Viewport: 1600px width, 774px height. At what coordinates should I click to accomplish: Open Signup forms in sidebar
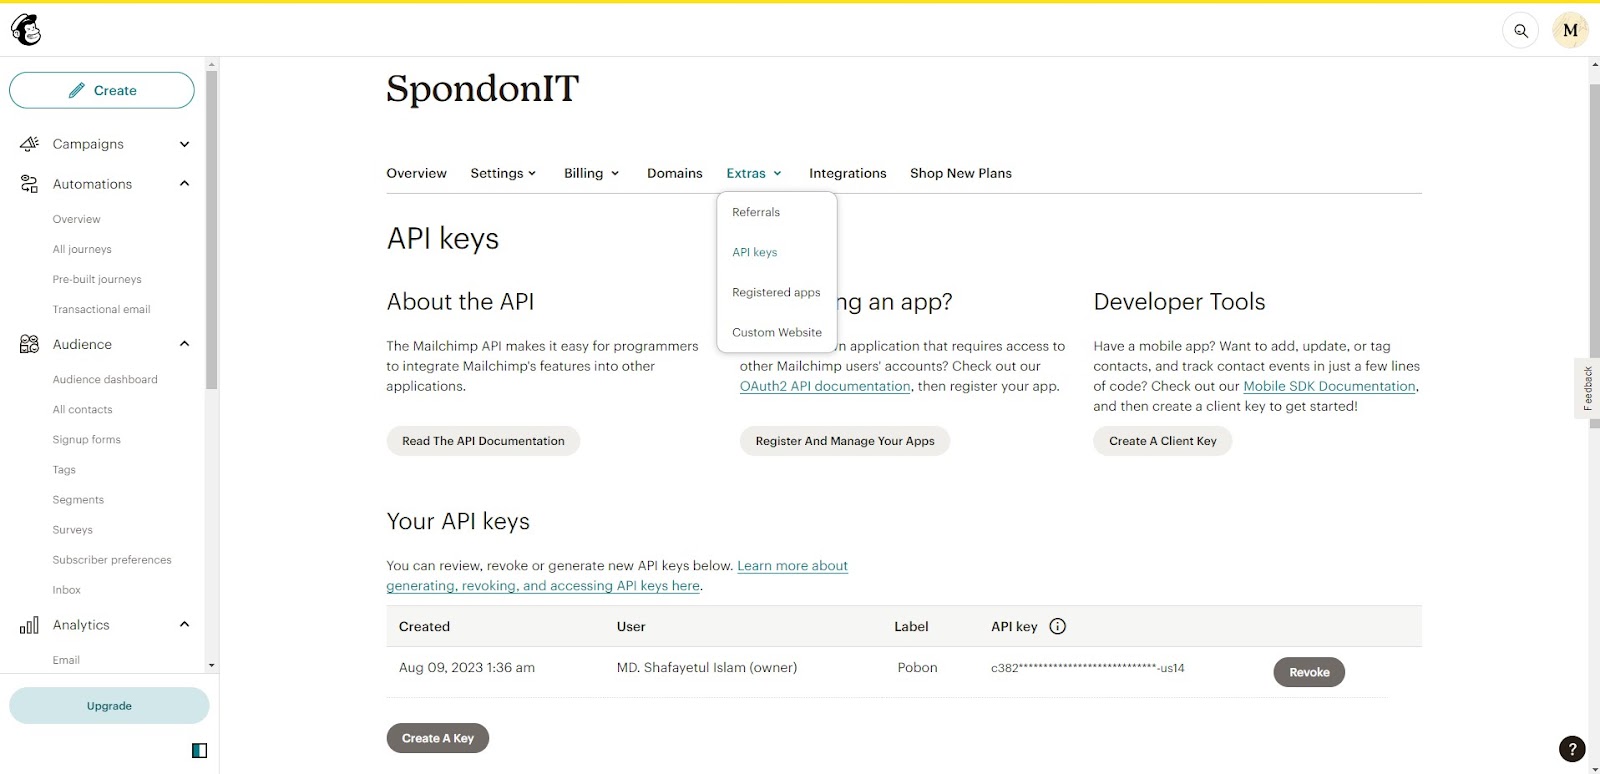[x=86, y=439]
